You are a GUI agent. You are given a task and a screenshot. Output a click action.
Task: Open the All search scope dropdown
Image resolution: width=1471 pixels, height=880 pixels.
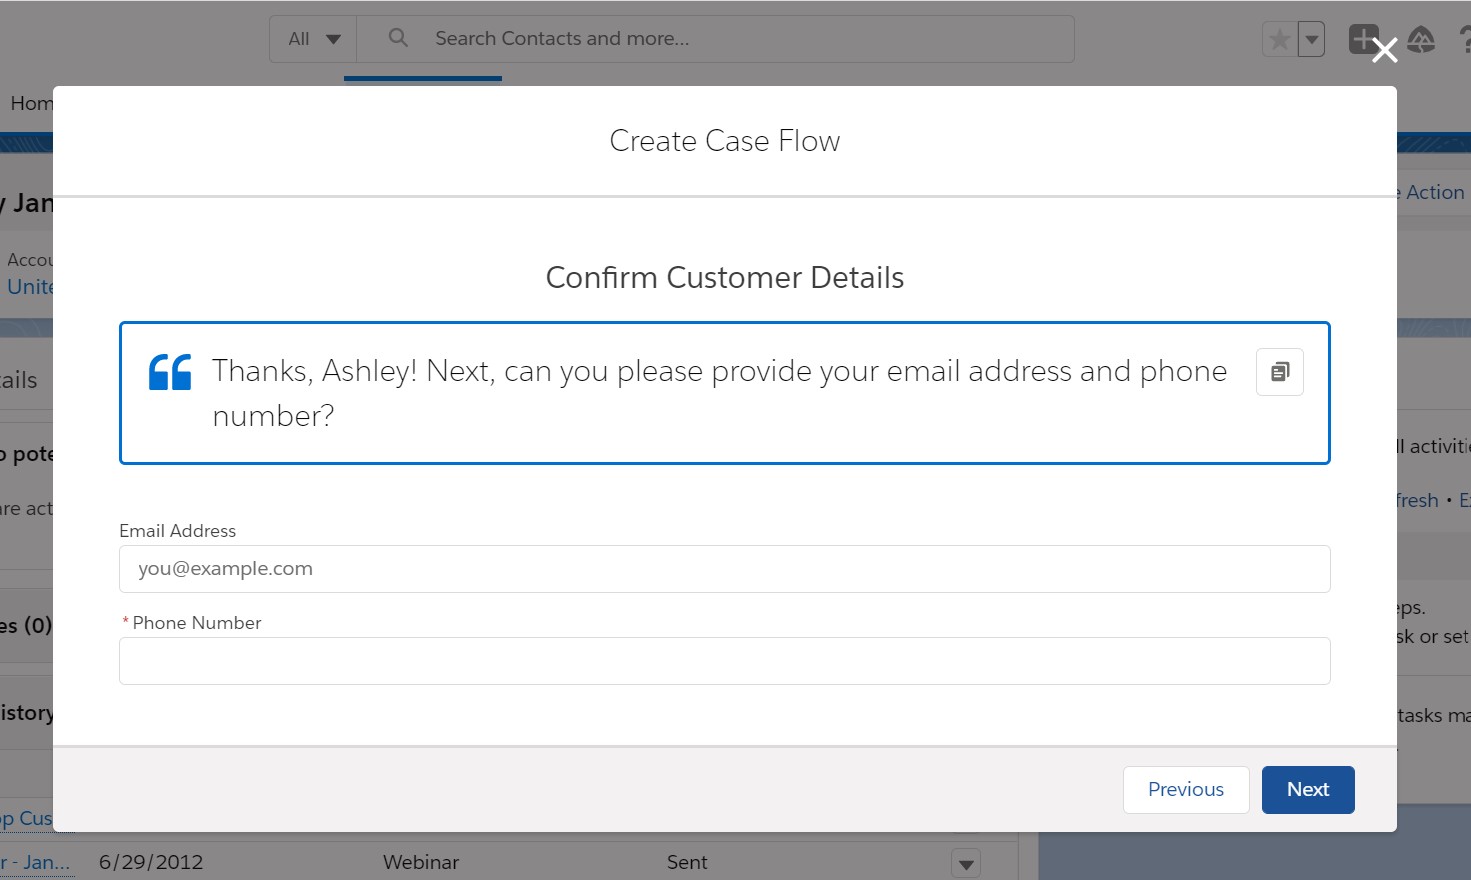313,39
